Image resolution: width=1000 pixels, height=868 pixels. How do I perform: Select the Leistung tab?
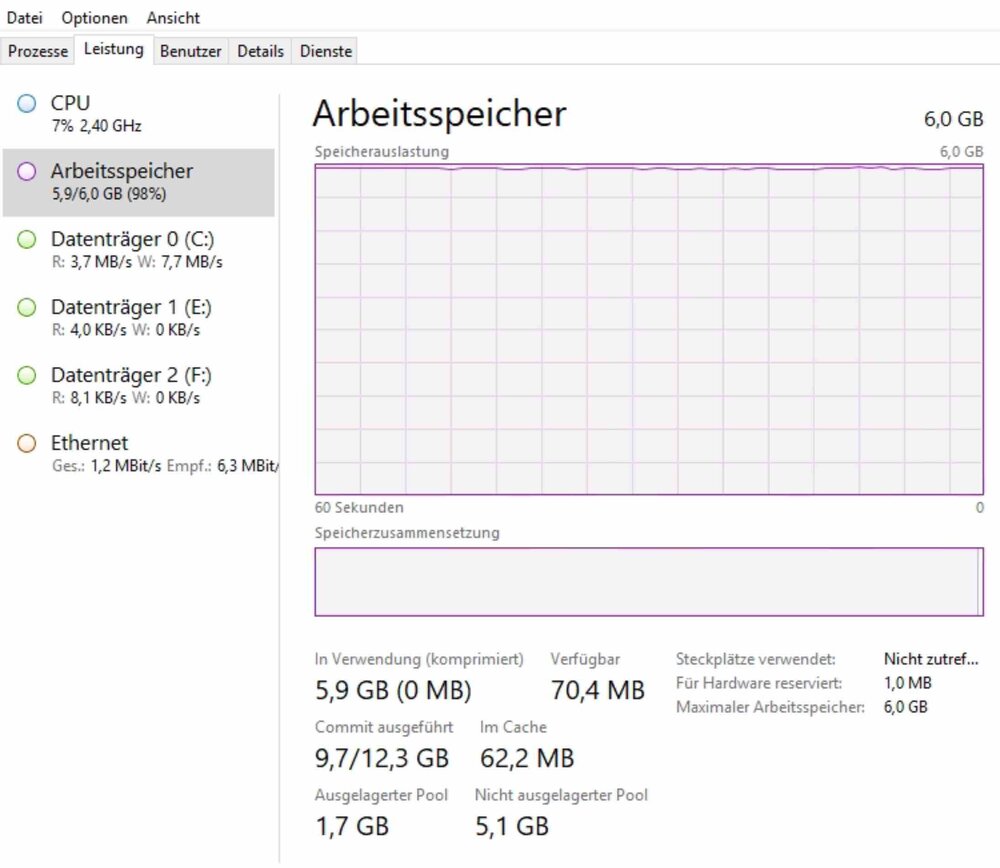point(114,49)
